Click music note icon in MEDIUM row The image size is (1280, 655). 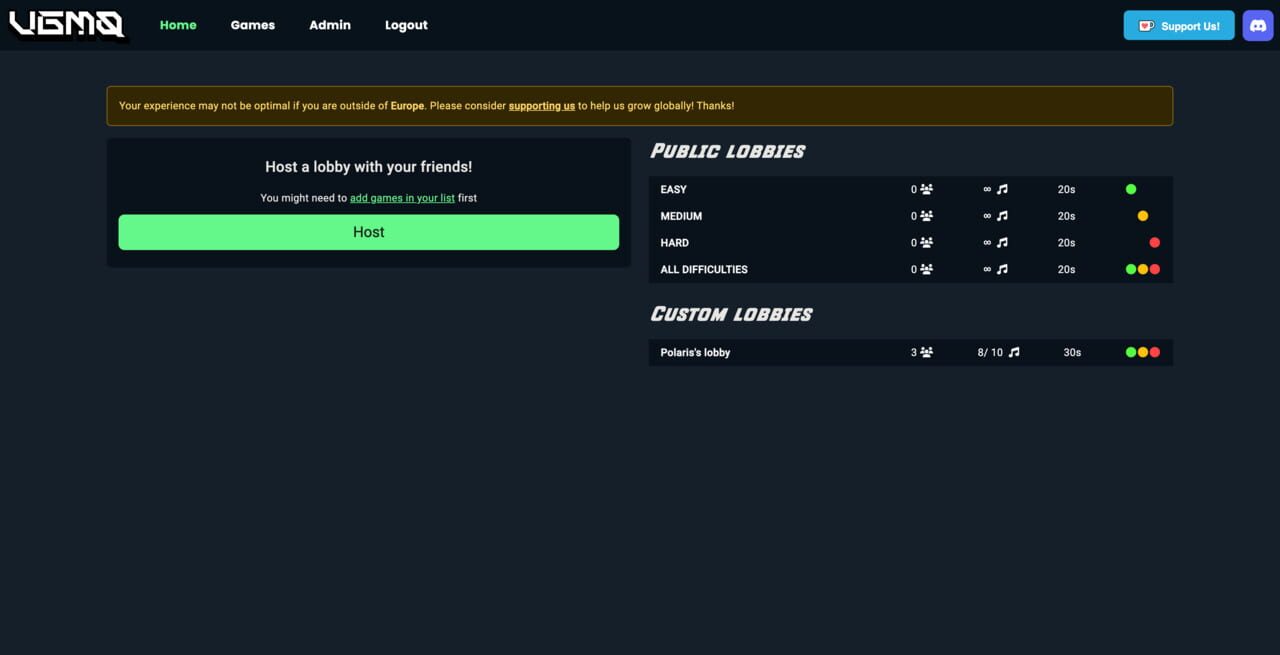click(1002, 216)
